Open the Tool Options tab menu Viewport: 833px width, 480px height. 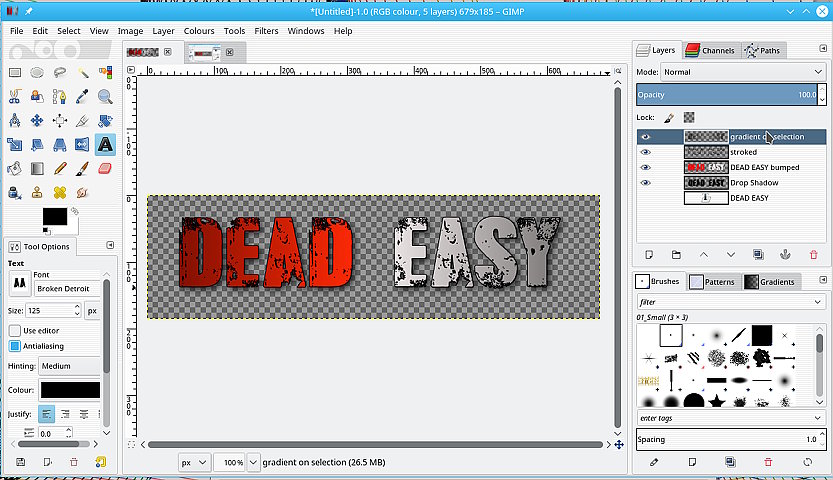tap(110, 245)
